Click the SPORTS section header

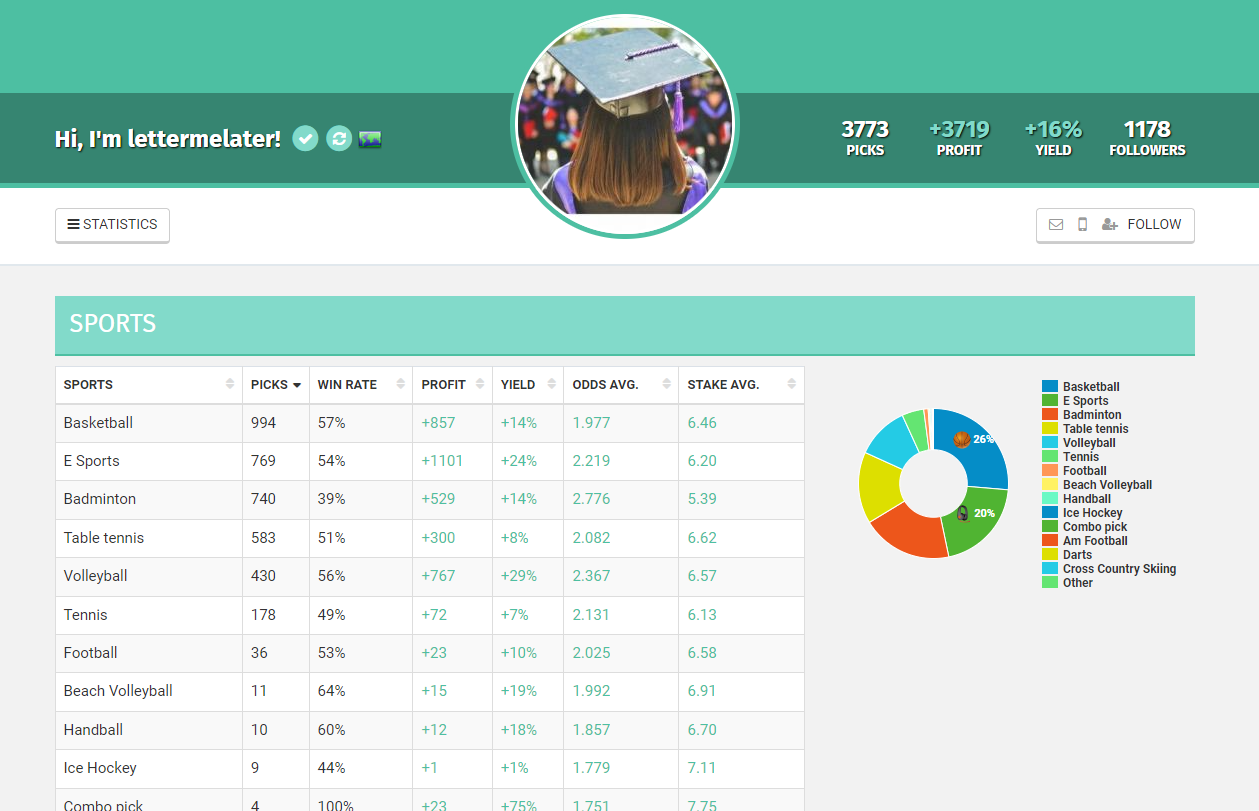point(625,325)
